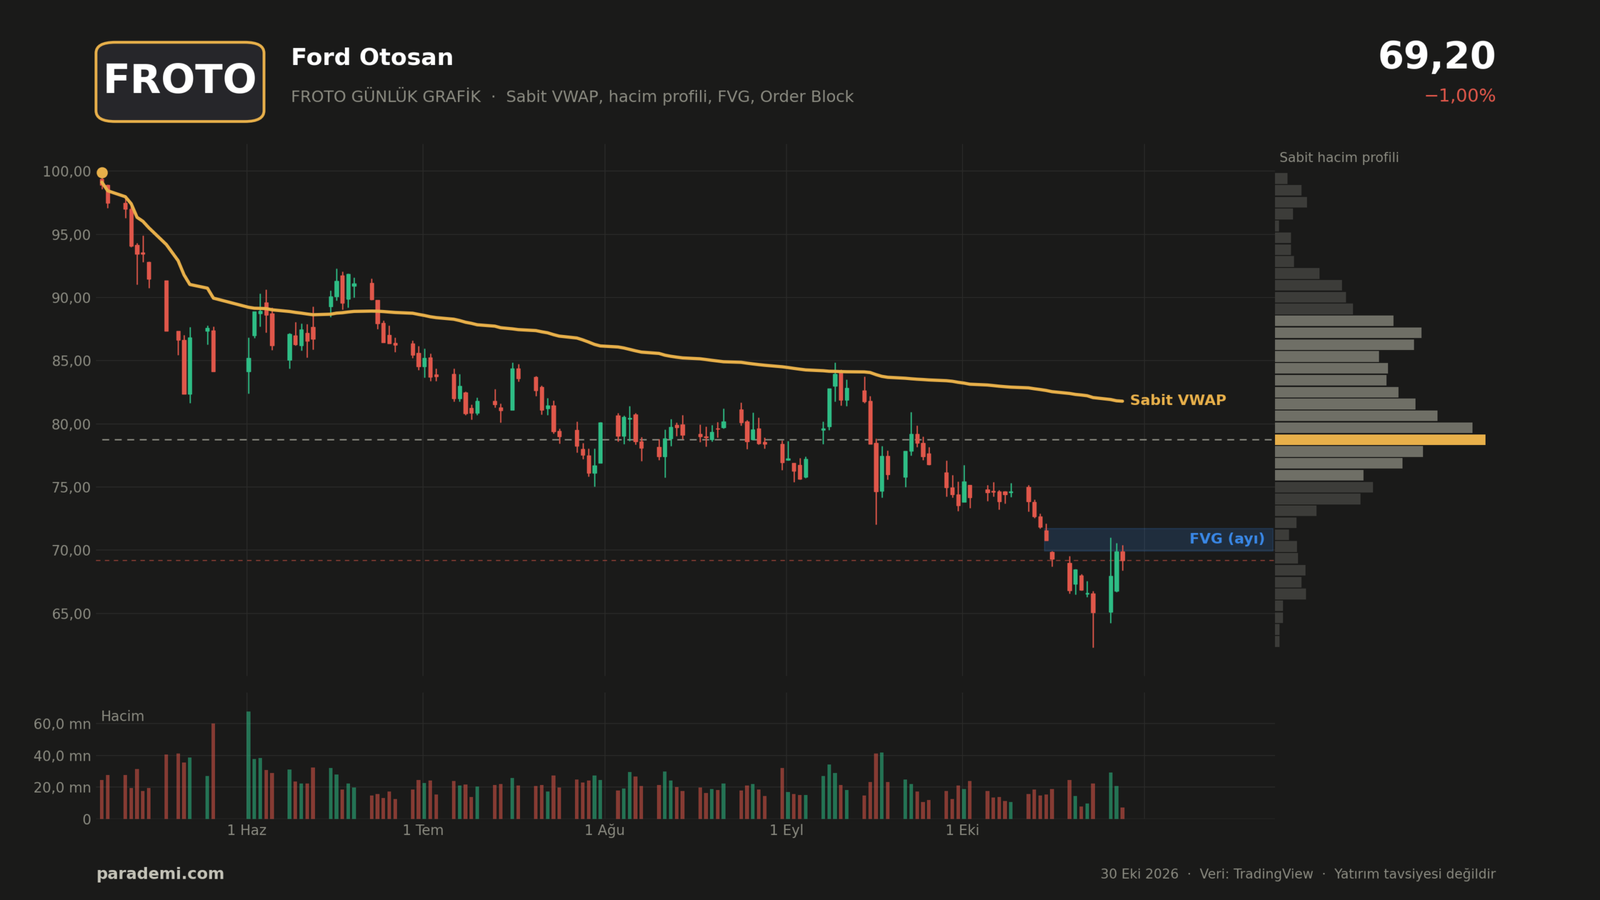Click the 40,0 mn volume axis label
The height and width of the screenshot is (900, 1600).
pyautogui.click(x=62, y=756)
